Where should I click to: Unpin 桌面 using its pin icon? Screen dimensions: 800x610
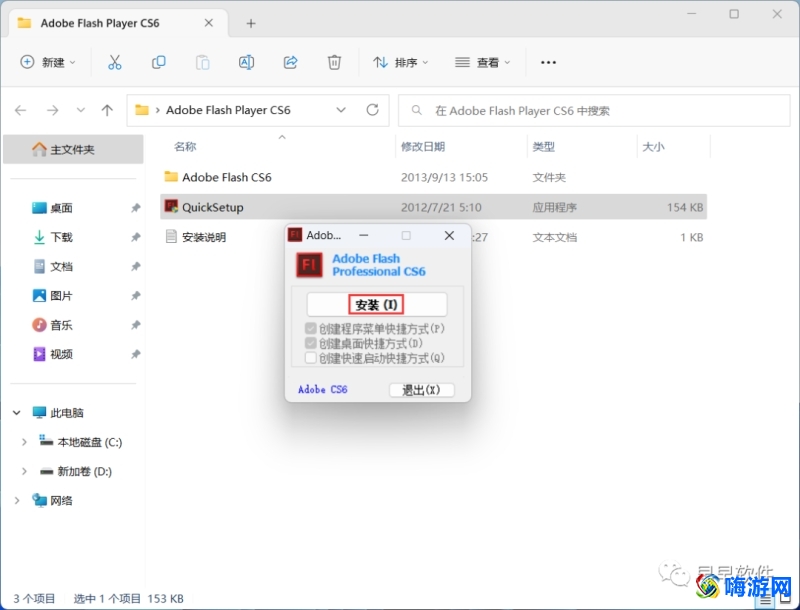(135, 208)
